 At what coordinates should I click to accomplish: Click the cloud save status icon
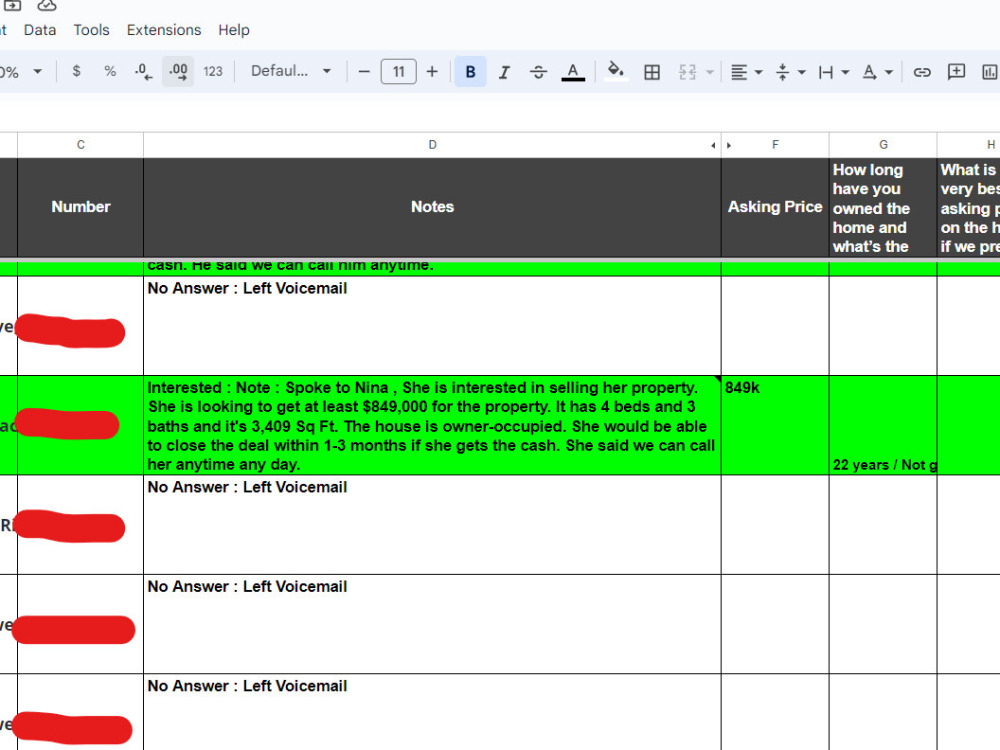pos(46,6)
